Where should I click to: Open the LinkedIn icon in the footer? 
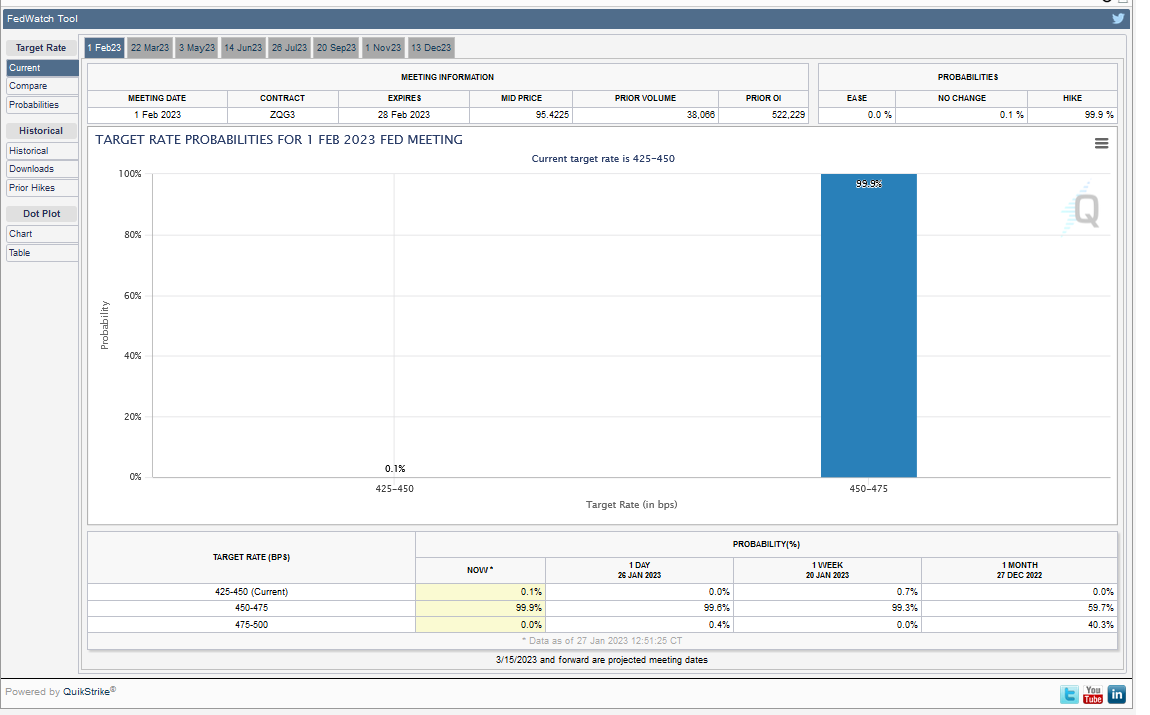point(1116,694)
